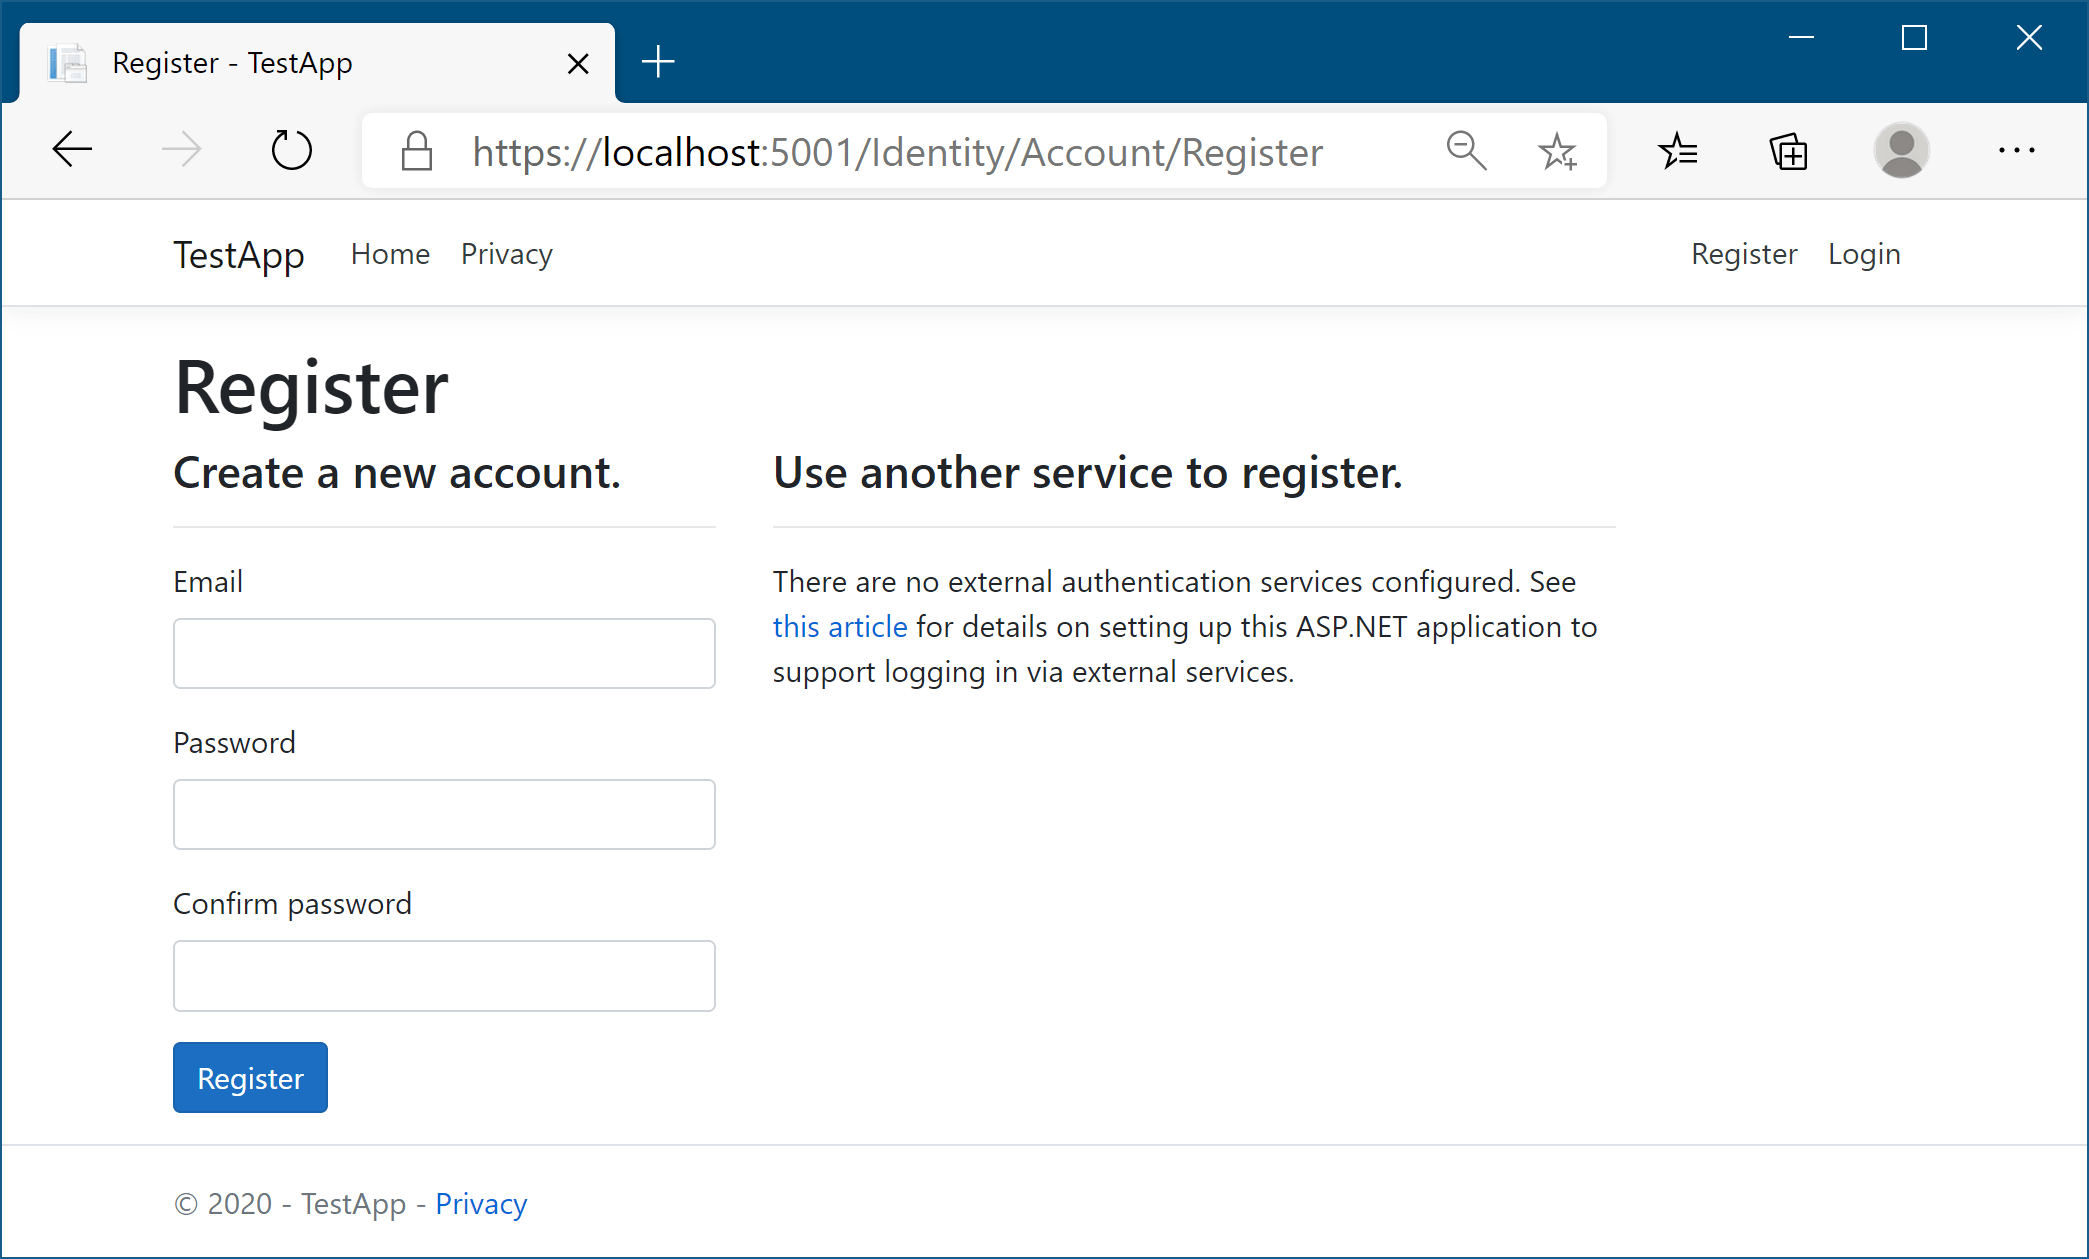Click the padlock site info icon

[416, 152]
